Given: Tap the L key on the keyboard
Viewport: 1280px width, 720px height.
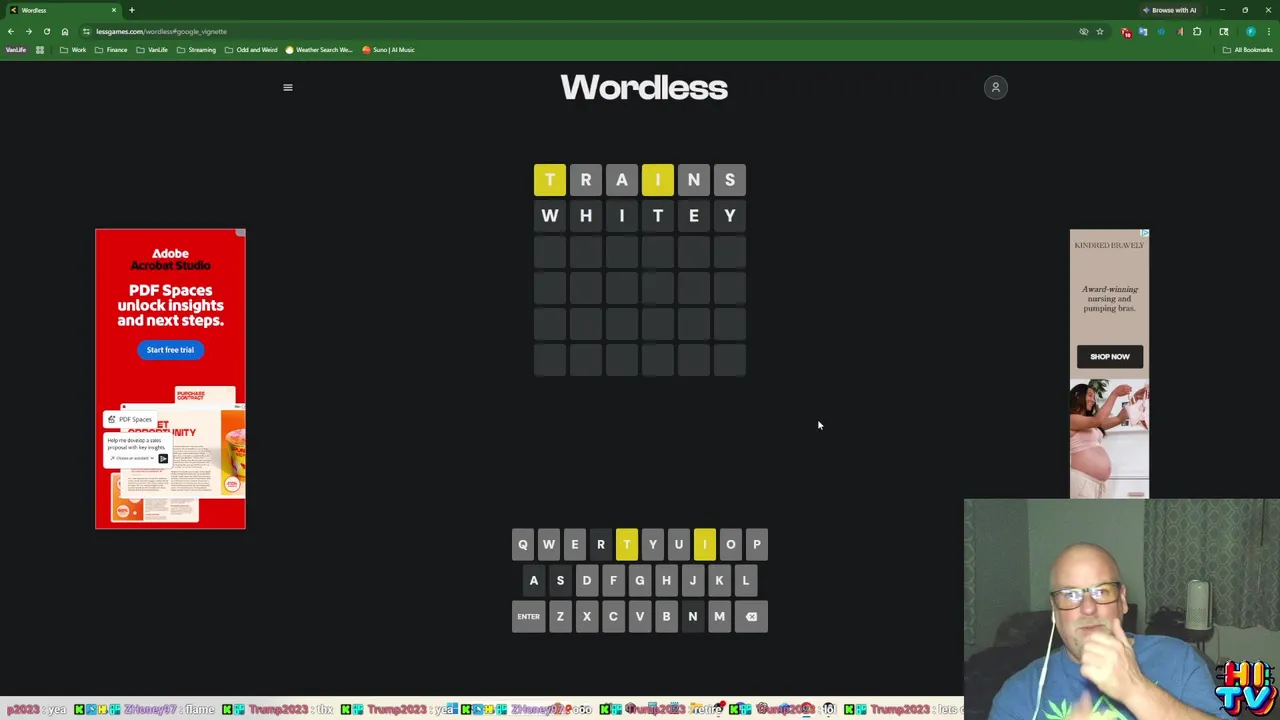Looking at the screenshot, I should click(745, 580).
